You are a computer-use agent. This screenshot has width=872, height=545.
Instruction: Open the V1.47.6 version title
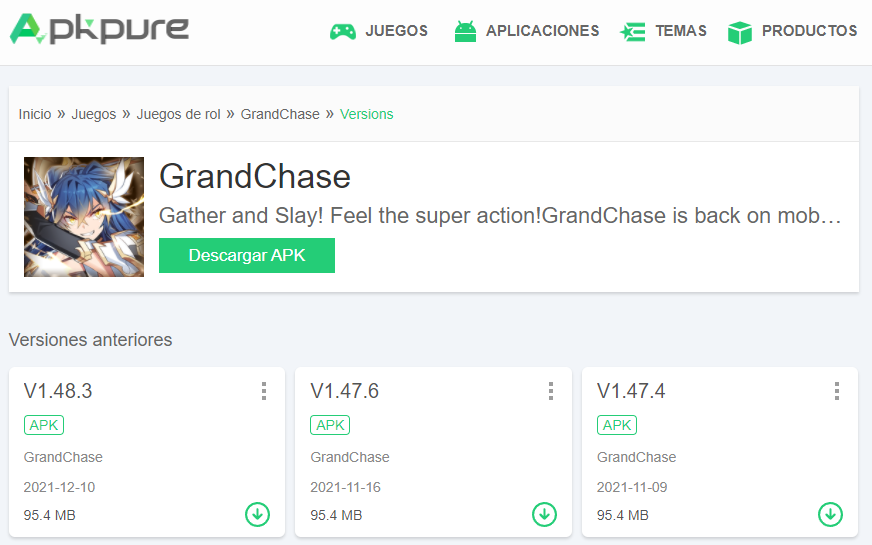click(x=344, y=391)
